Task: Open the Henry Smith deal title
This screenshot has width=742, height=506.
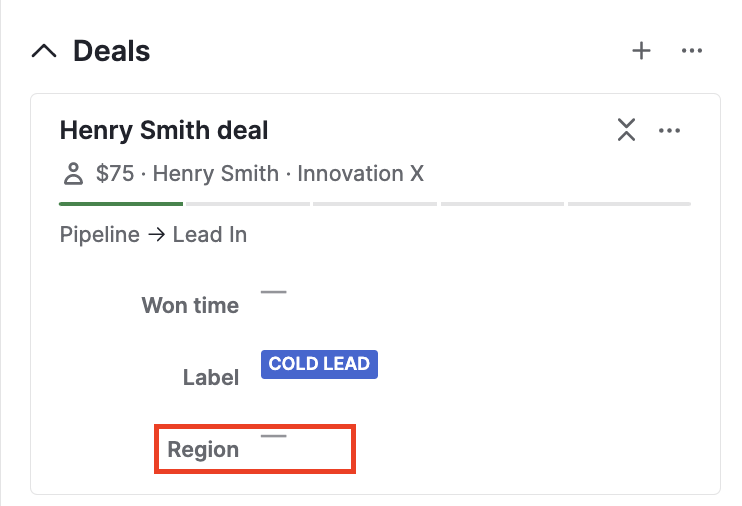Action: [164, 130]
